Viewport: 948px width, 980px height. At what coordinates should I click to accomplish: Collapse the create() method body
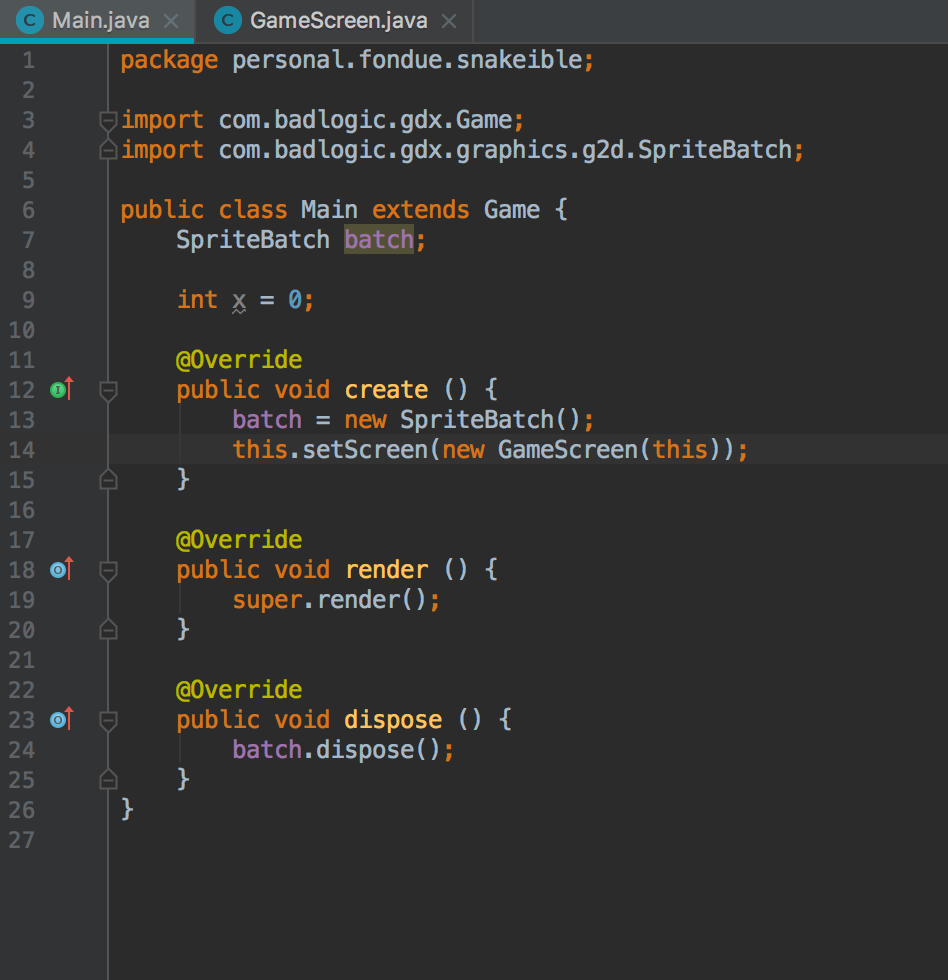[x=107, y=391]
